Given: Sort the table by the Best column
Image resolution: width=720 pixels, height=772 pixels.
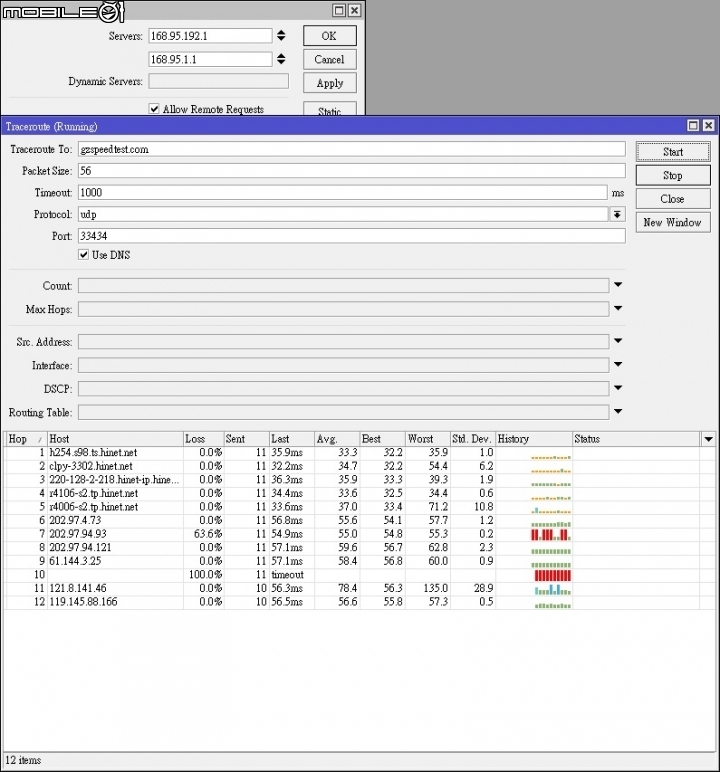Looking at the screenshot, I should (x=382, y=439).
